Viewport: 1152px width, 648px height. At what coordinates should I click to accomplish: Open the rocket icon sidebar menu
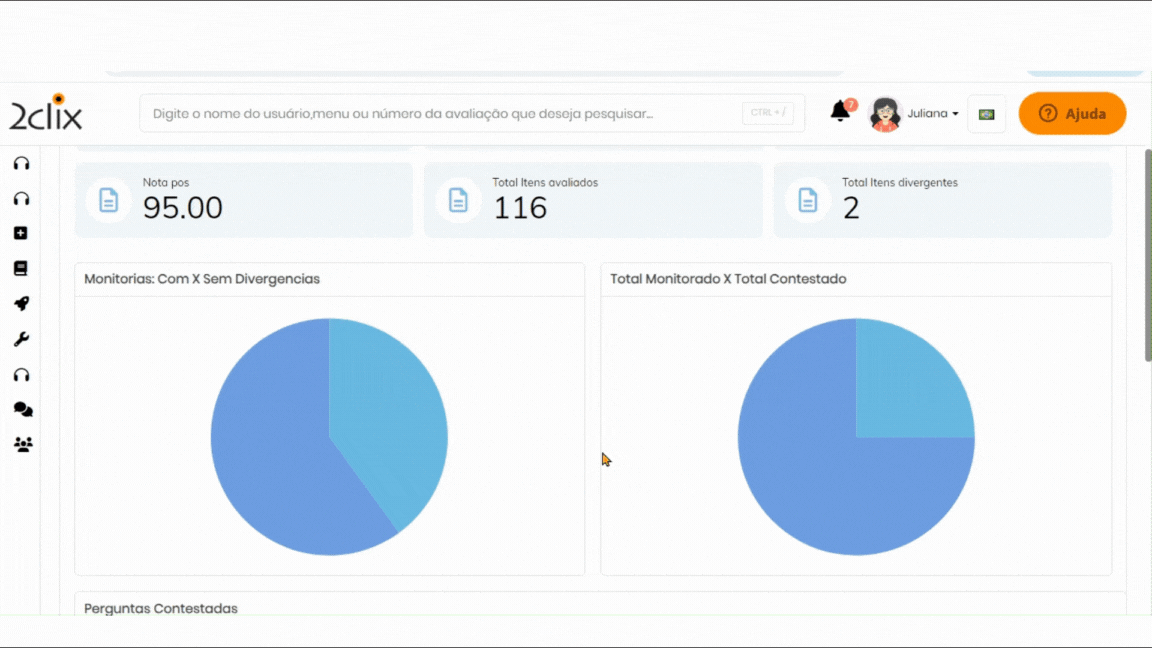tap(20, 304)
